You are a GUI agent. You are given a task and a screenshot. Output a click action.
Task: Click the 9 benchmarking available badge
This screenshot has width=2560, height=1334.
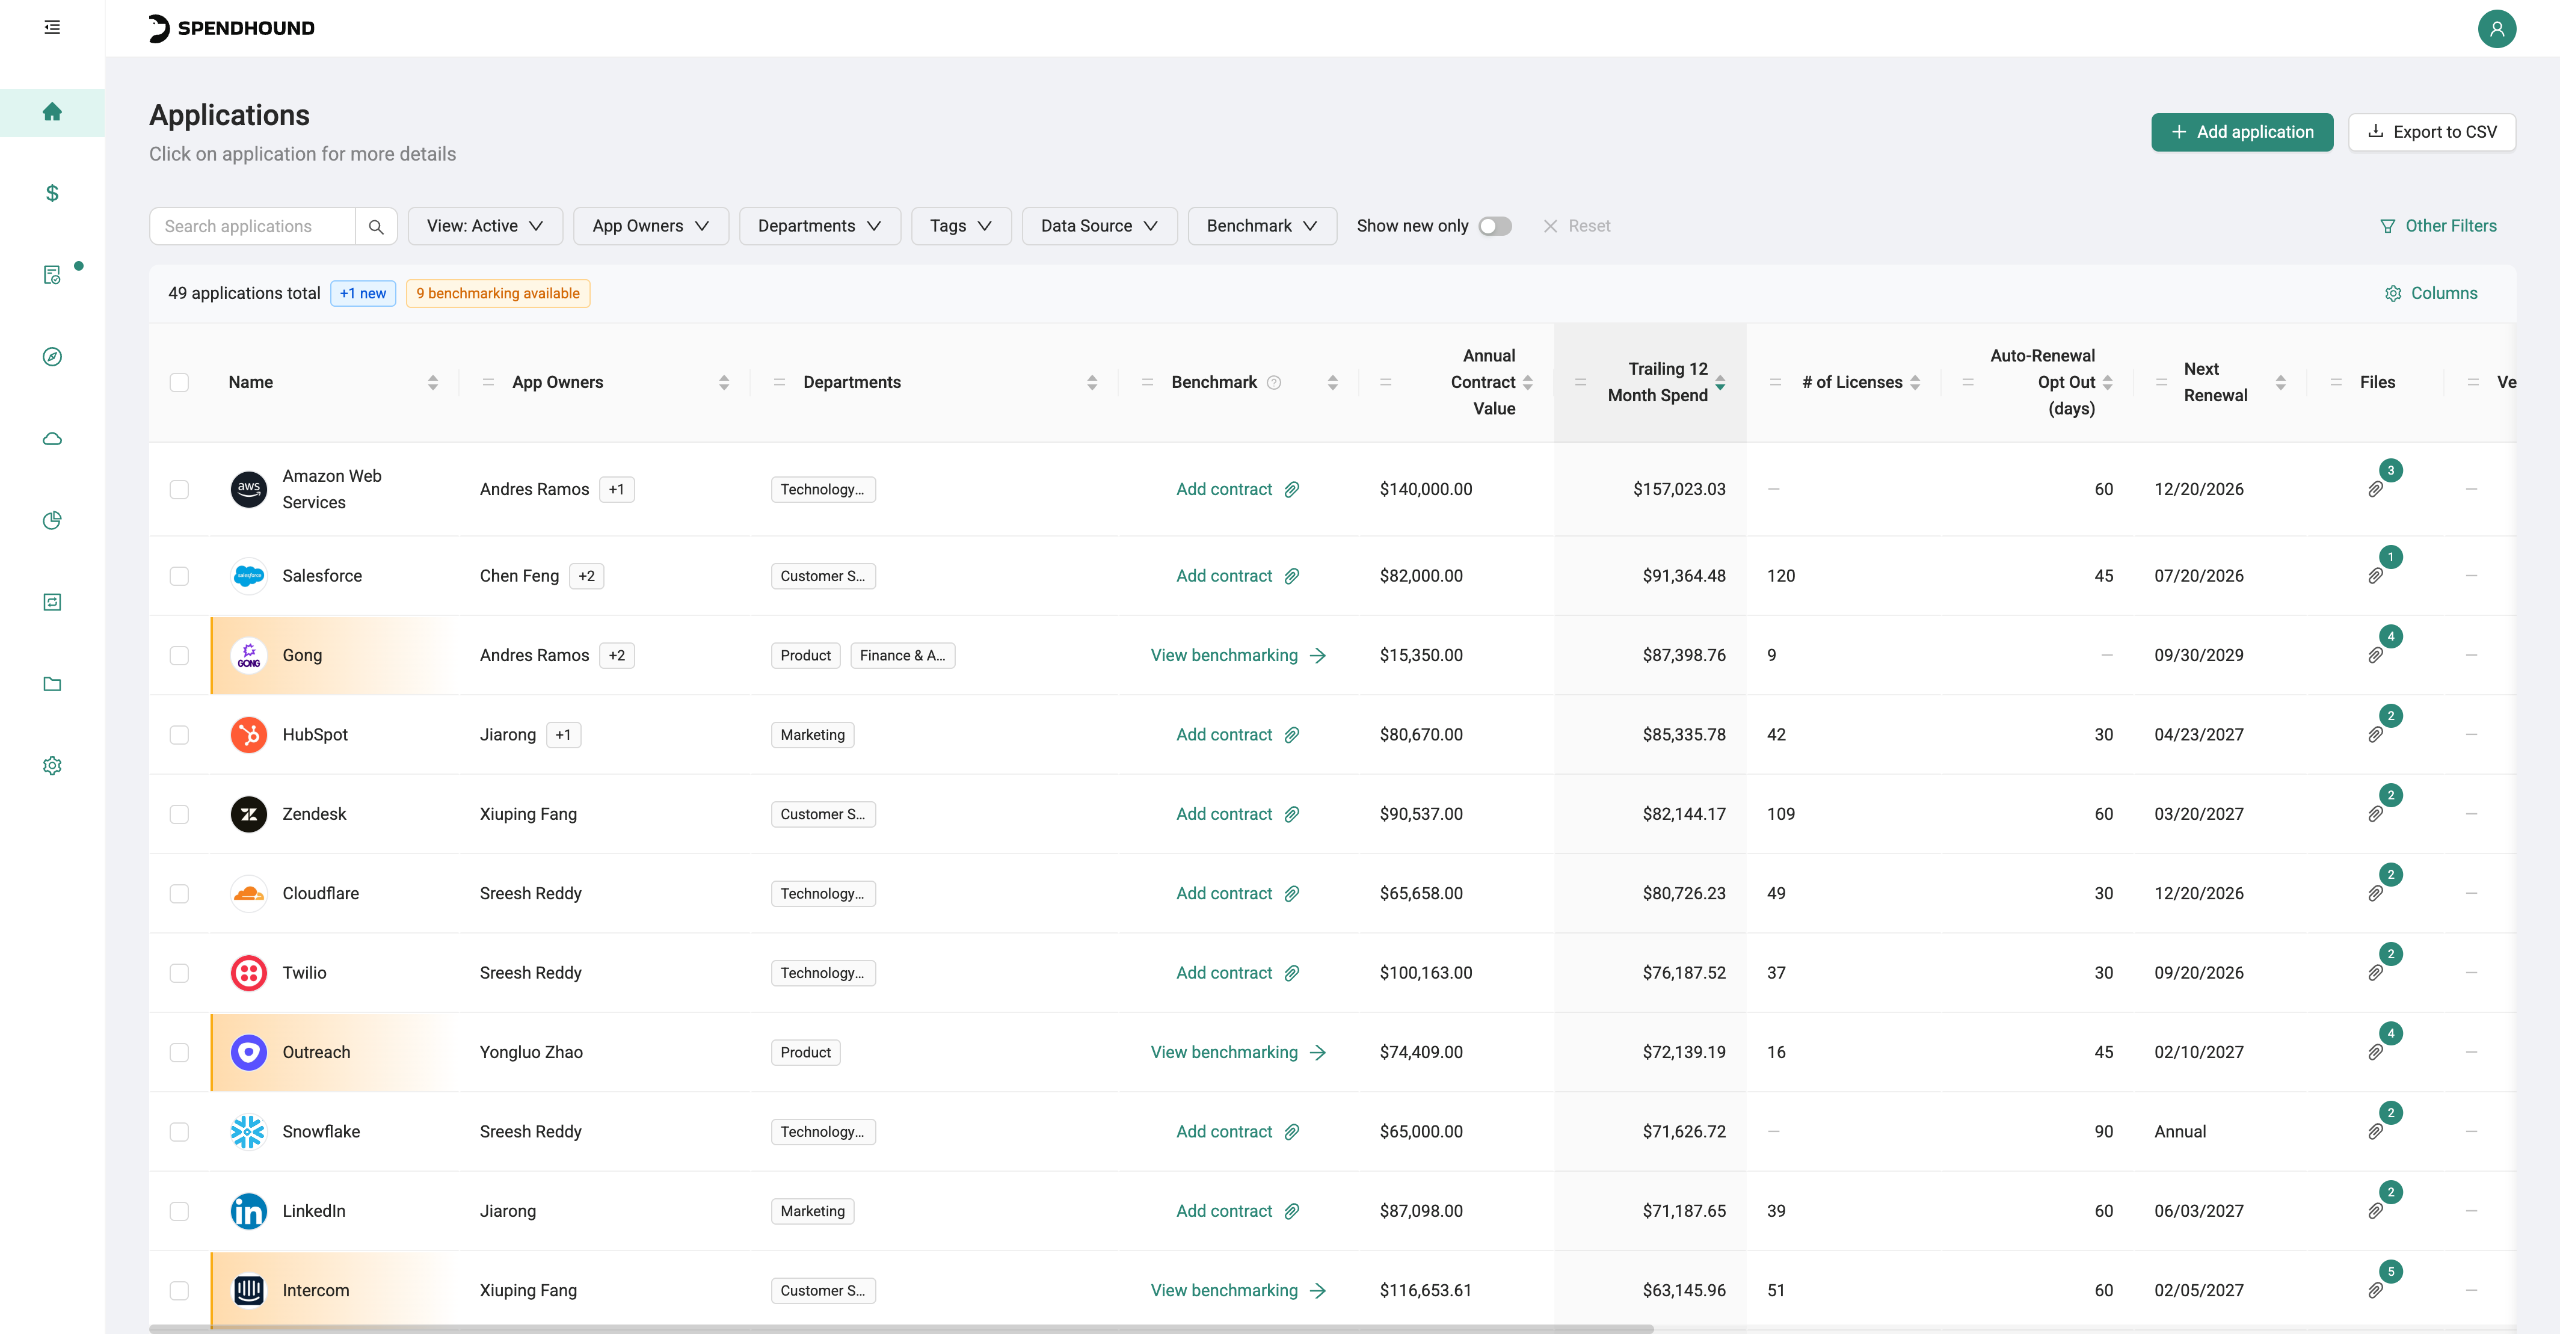point(498,294)
